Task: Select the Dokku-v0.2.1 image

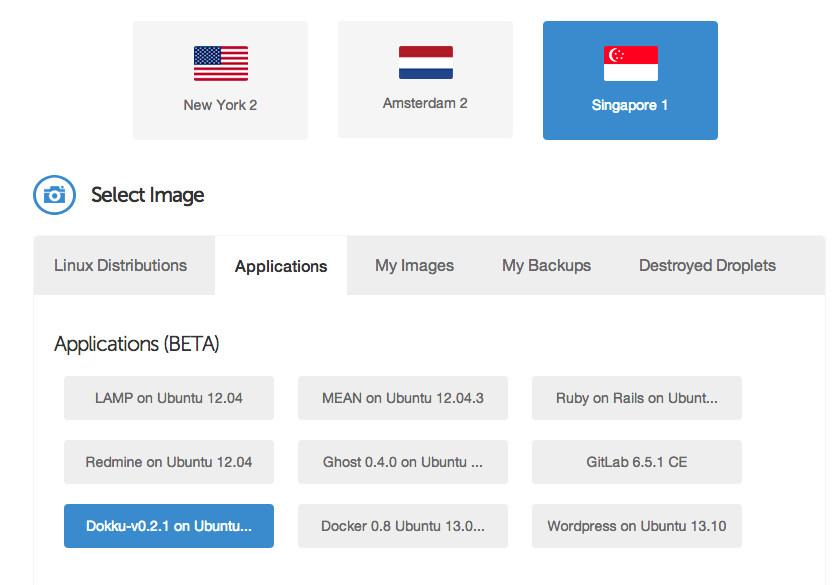Action: pyautogui.click(x=169, y=526)
